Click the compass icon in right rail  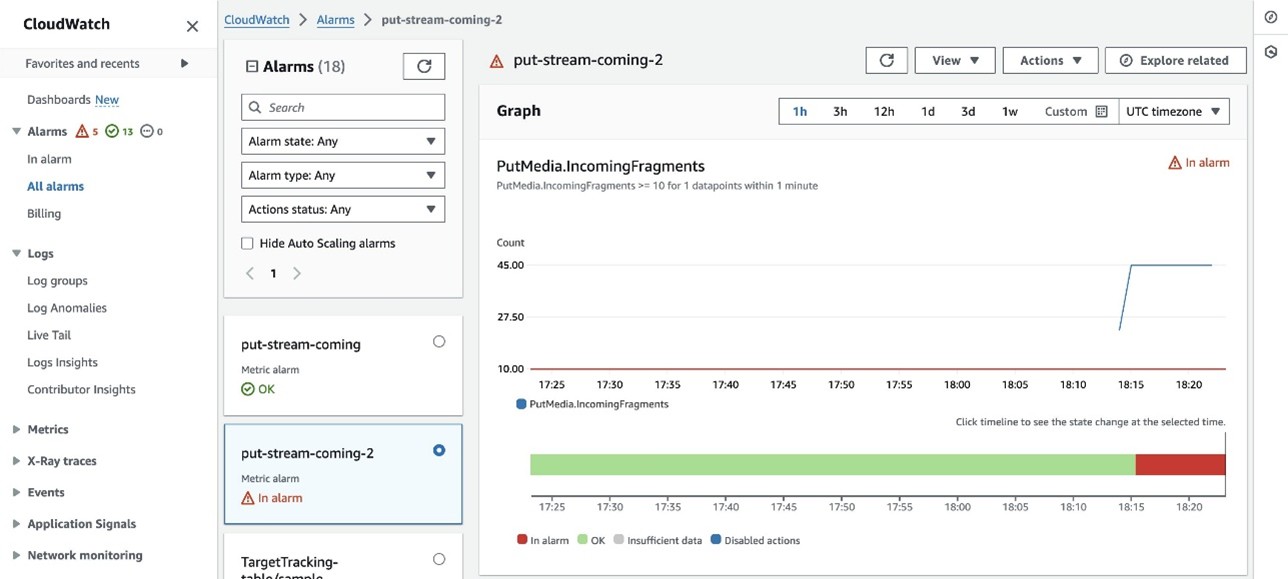click(x=1271, y=17)
